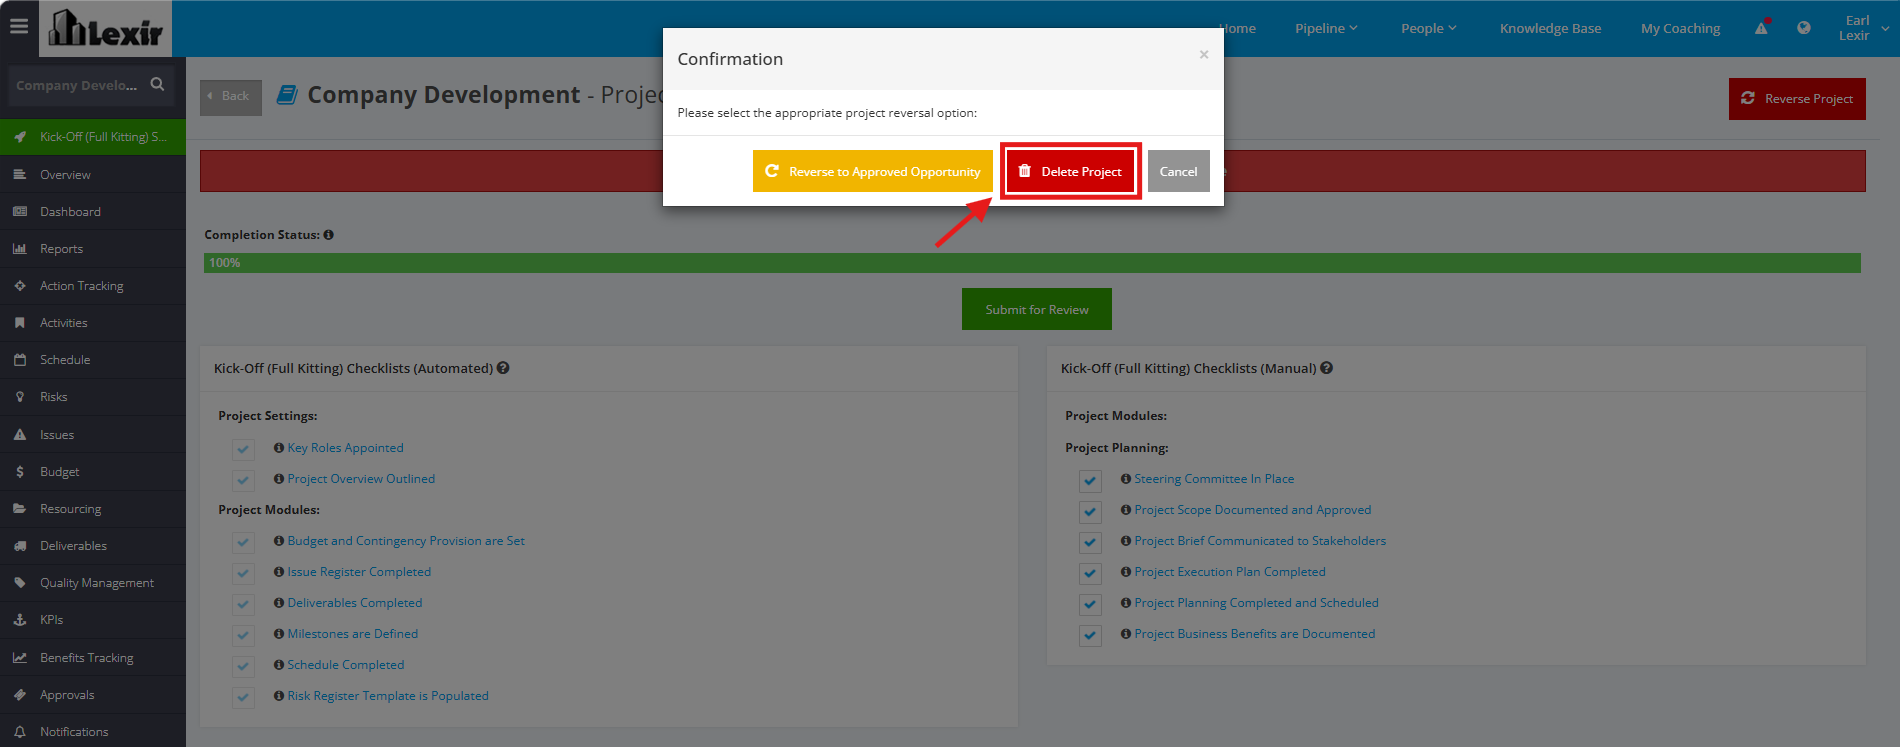The image size is (1900, 747).
Task: Toggle the Steering Committee In Place checkbox
Action: (1090, 481)
